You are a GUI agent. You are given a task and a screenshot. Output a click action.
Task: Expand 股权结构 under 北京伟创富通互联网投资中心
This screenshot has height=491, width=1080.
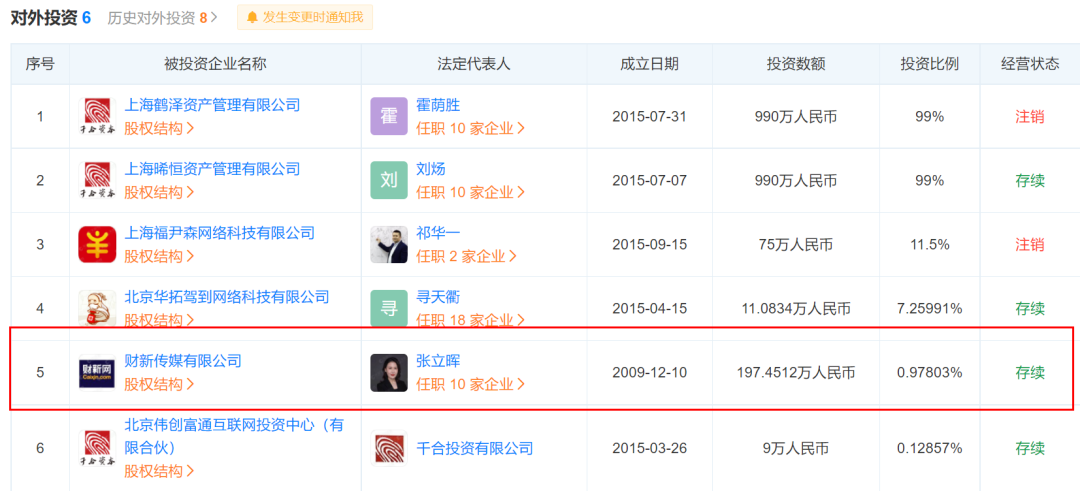coord(159,472)
